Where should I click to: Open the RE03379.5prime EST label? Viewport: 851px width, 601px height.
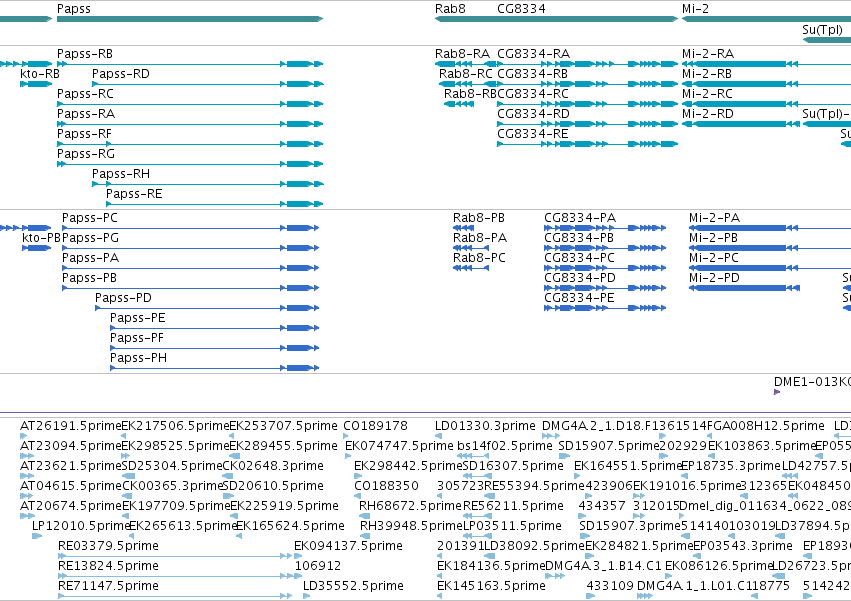(x=109, y=546)
